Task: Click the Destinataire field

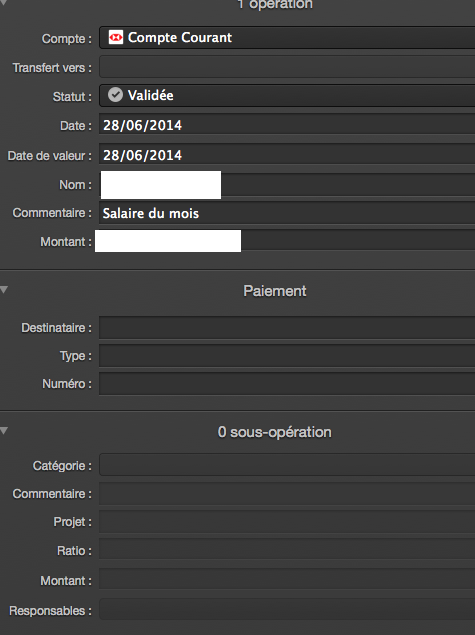Action: coord(287,328)
